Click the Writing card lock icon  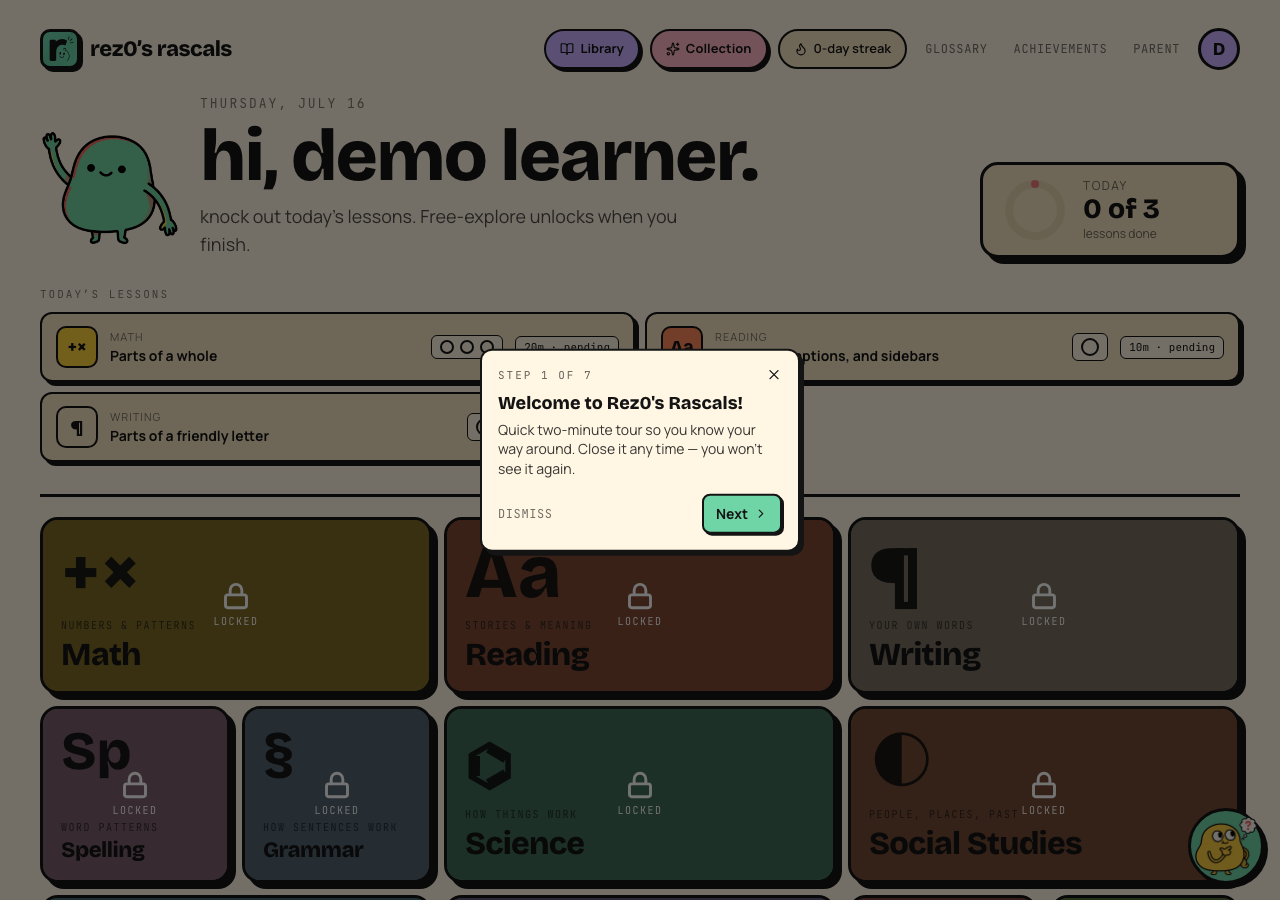tap(1044, 597)
